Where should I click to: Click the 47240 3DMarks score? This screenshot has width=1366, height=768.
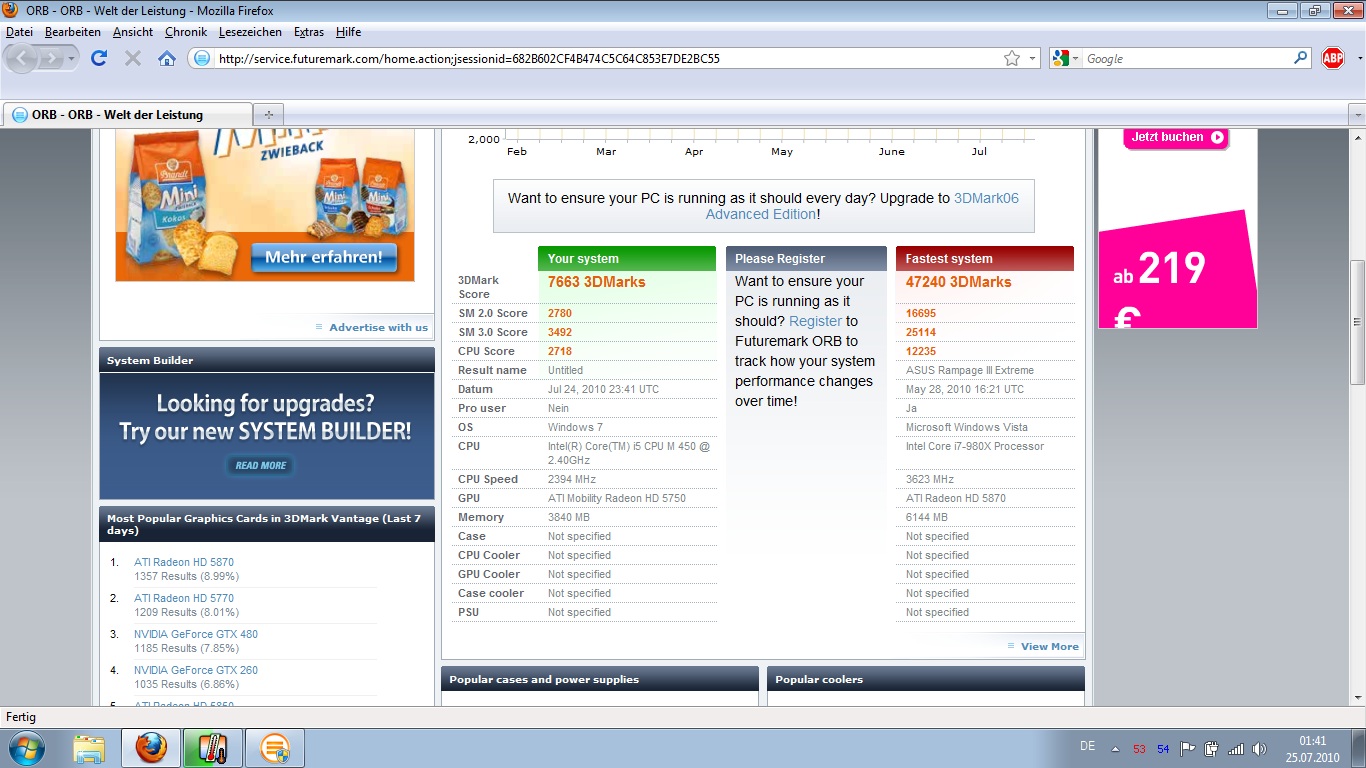958,282
